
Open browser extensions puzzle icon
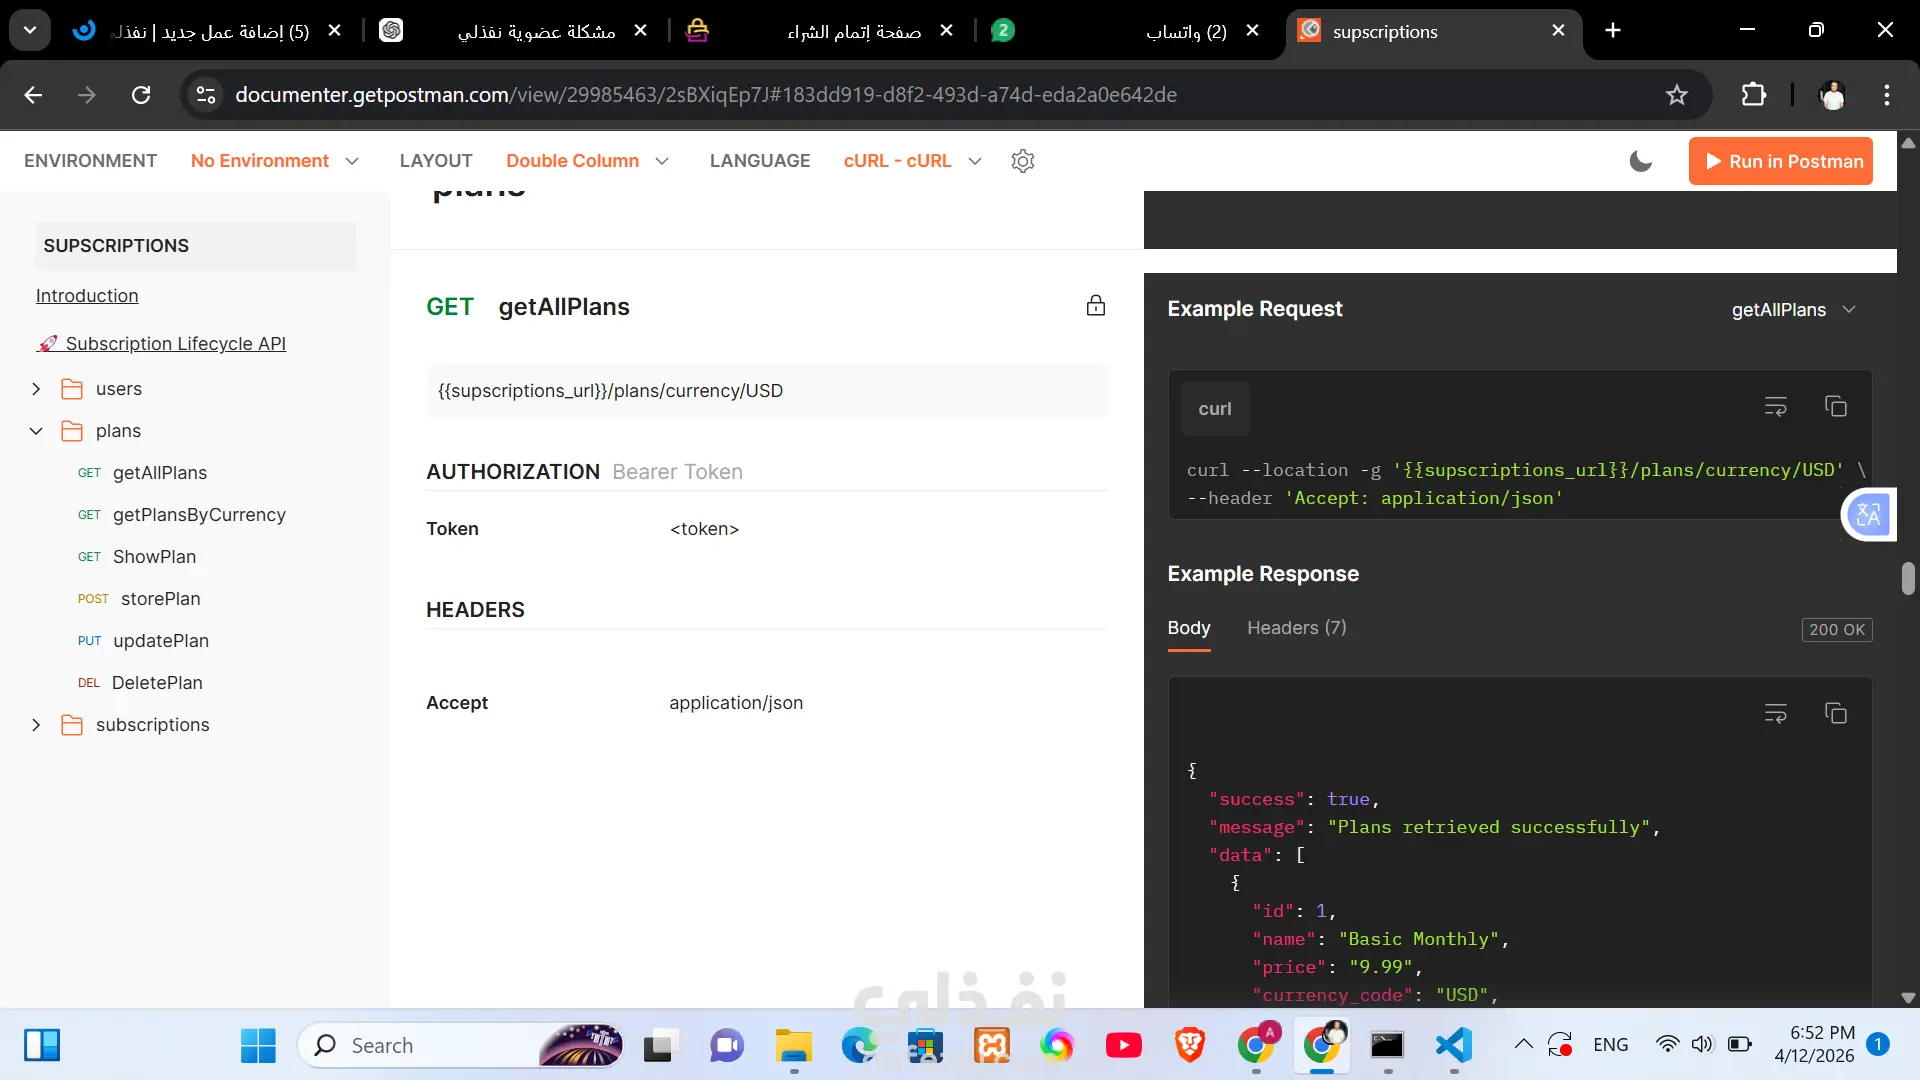pyautogui.click(x=1753, y=95)
